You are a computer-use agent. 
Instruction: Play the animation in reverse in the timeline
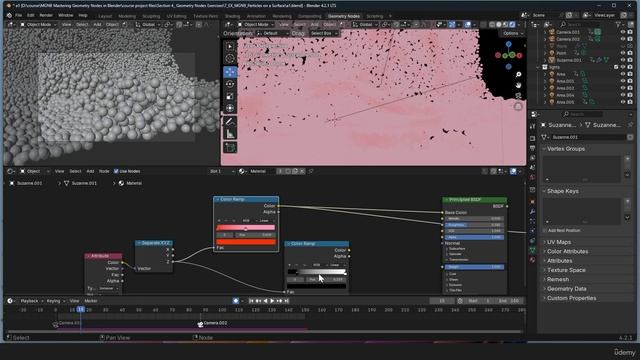tap(265, 301)
